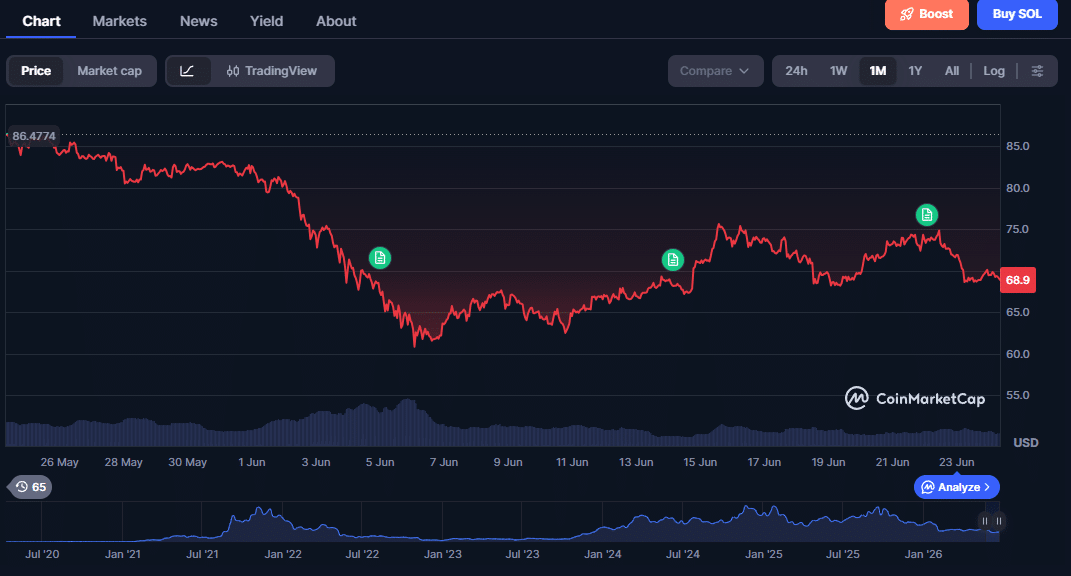Image resolution: width=1071 pixels, height=576 pixels.
Task: Click the 86.4774 price label
Action: pos(33,136)
